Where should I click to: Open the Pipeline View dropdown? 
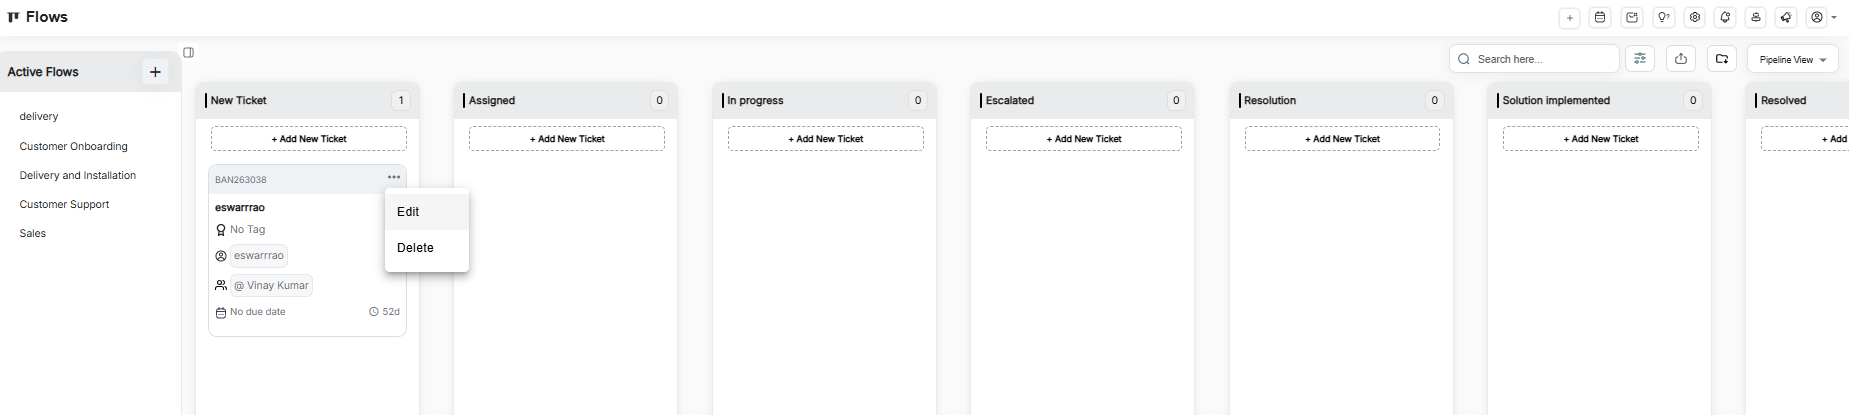(1792, 59)
